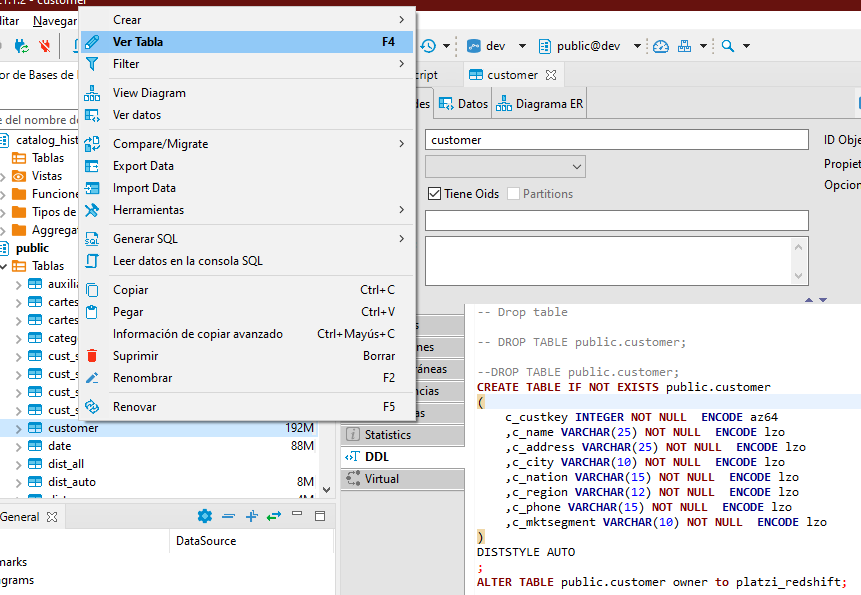This screenshot has width=861, height=595.
Task: Select Ver Tabla in context menu
Action: [247, 42]
